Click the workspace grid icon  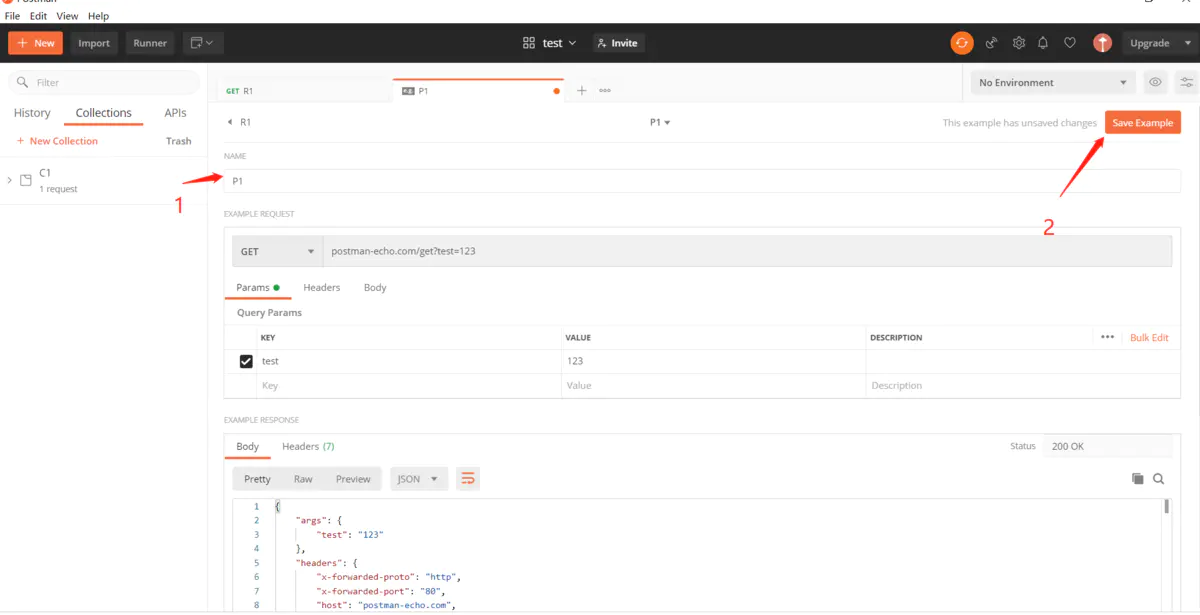tap(529, 43)
